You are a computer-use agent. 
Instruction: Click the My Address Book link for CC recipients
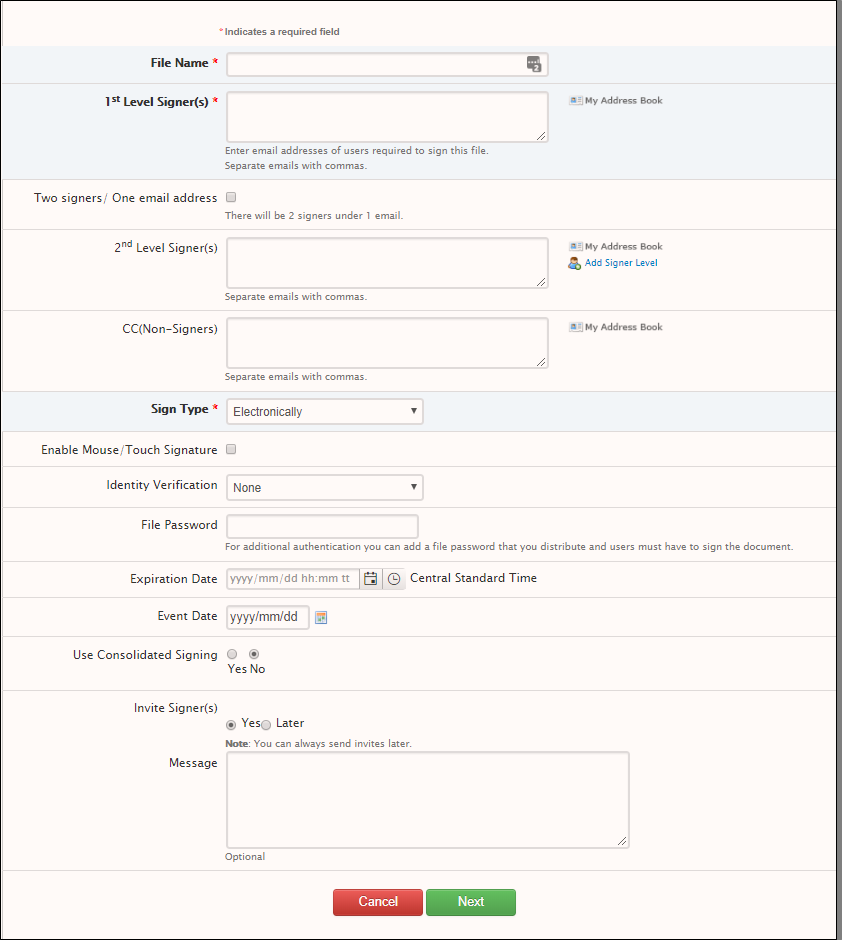coord(622,327)
